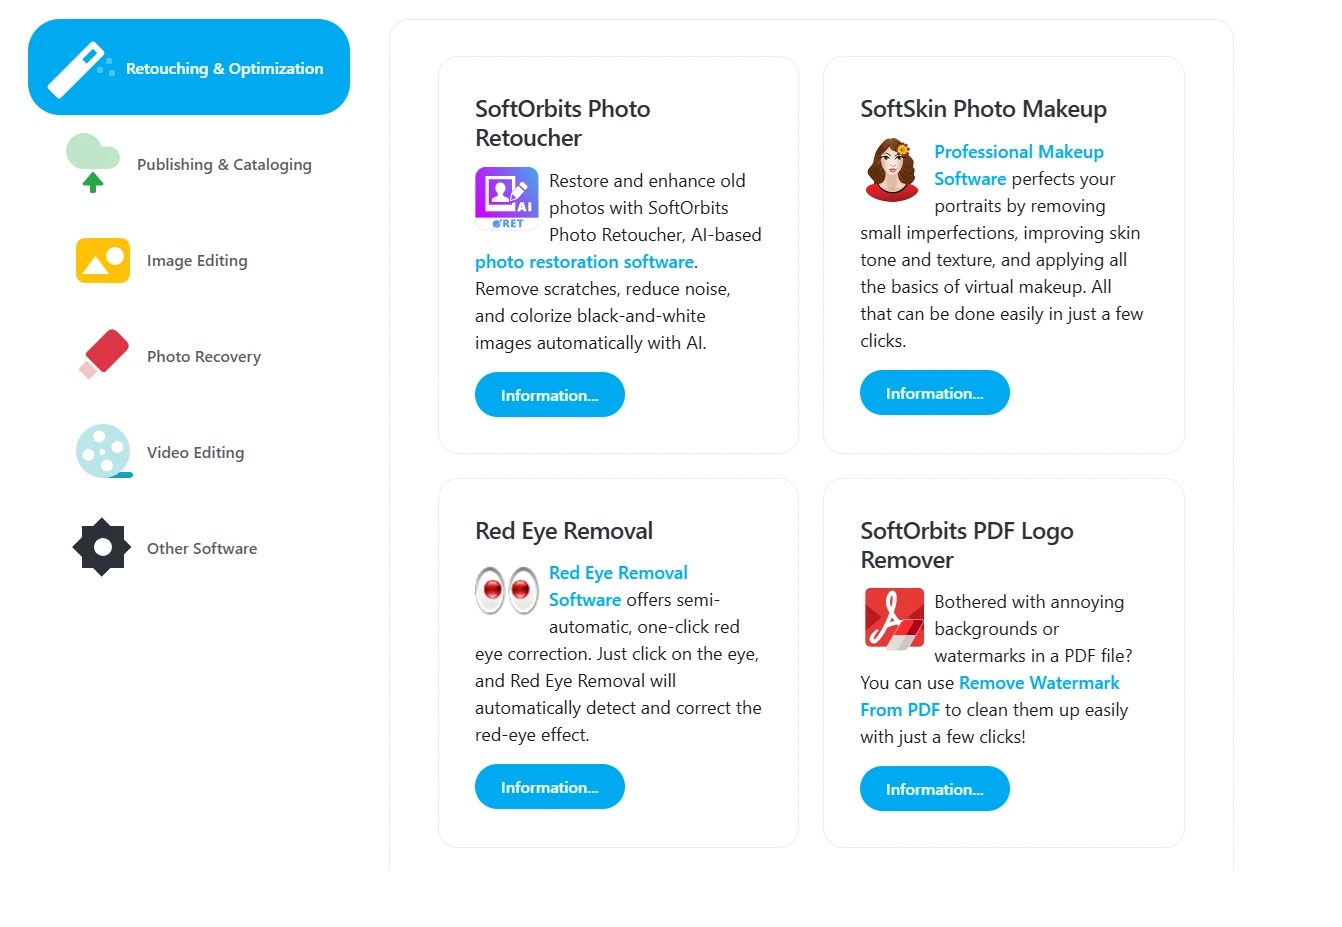Image resolution: width=1342 pixels, height=927 pixels.
Task: Open the photo restoration software link
Action: coord(584,262)
